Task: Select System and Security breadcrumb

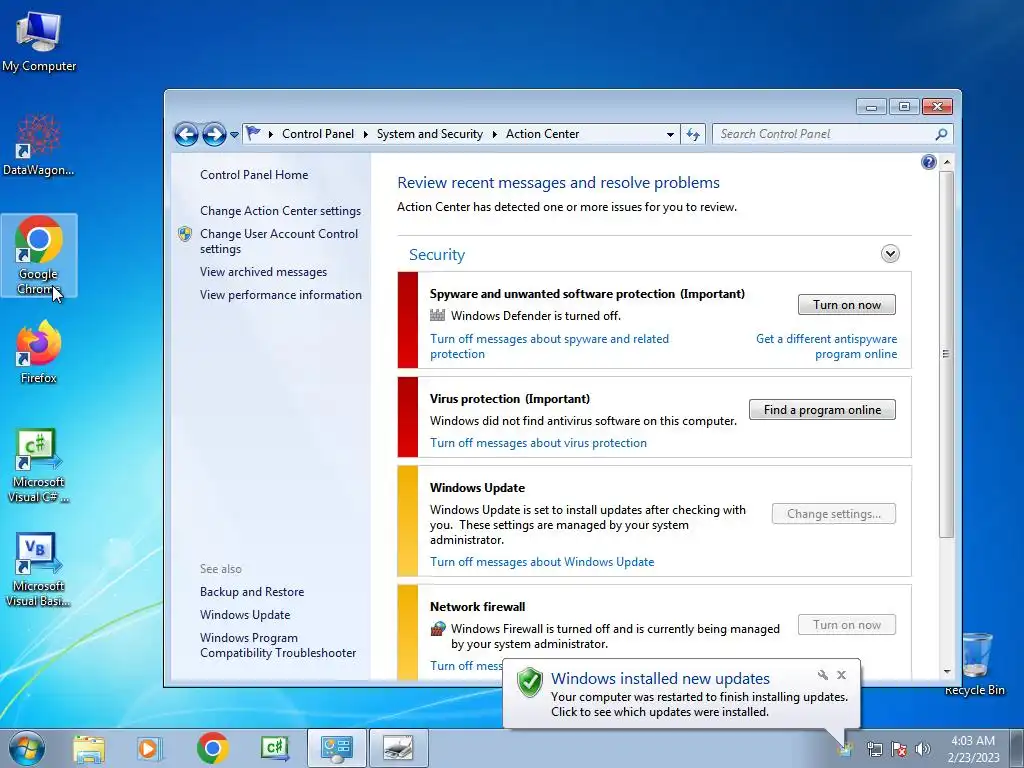Action: (430, 134)
